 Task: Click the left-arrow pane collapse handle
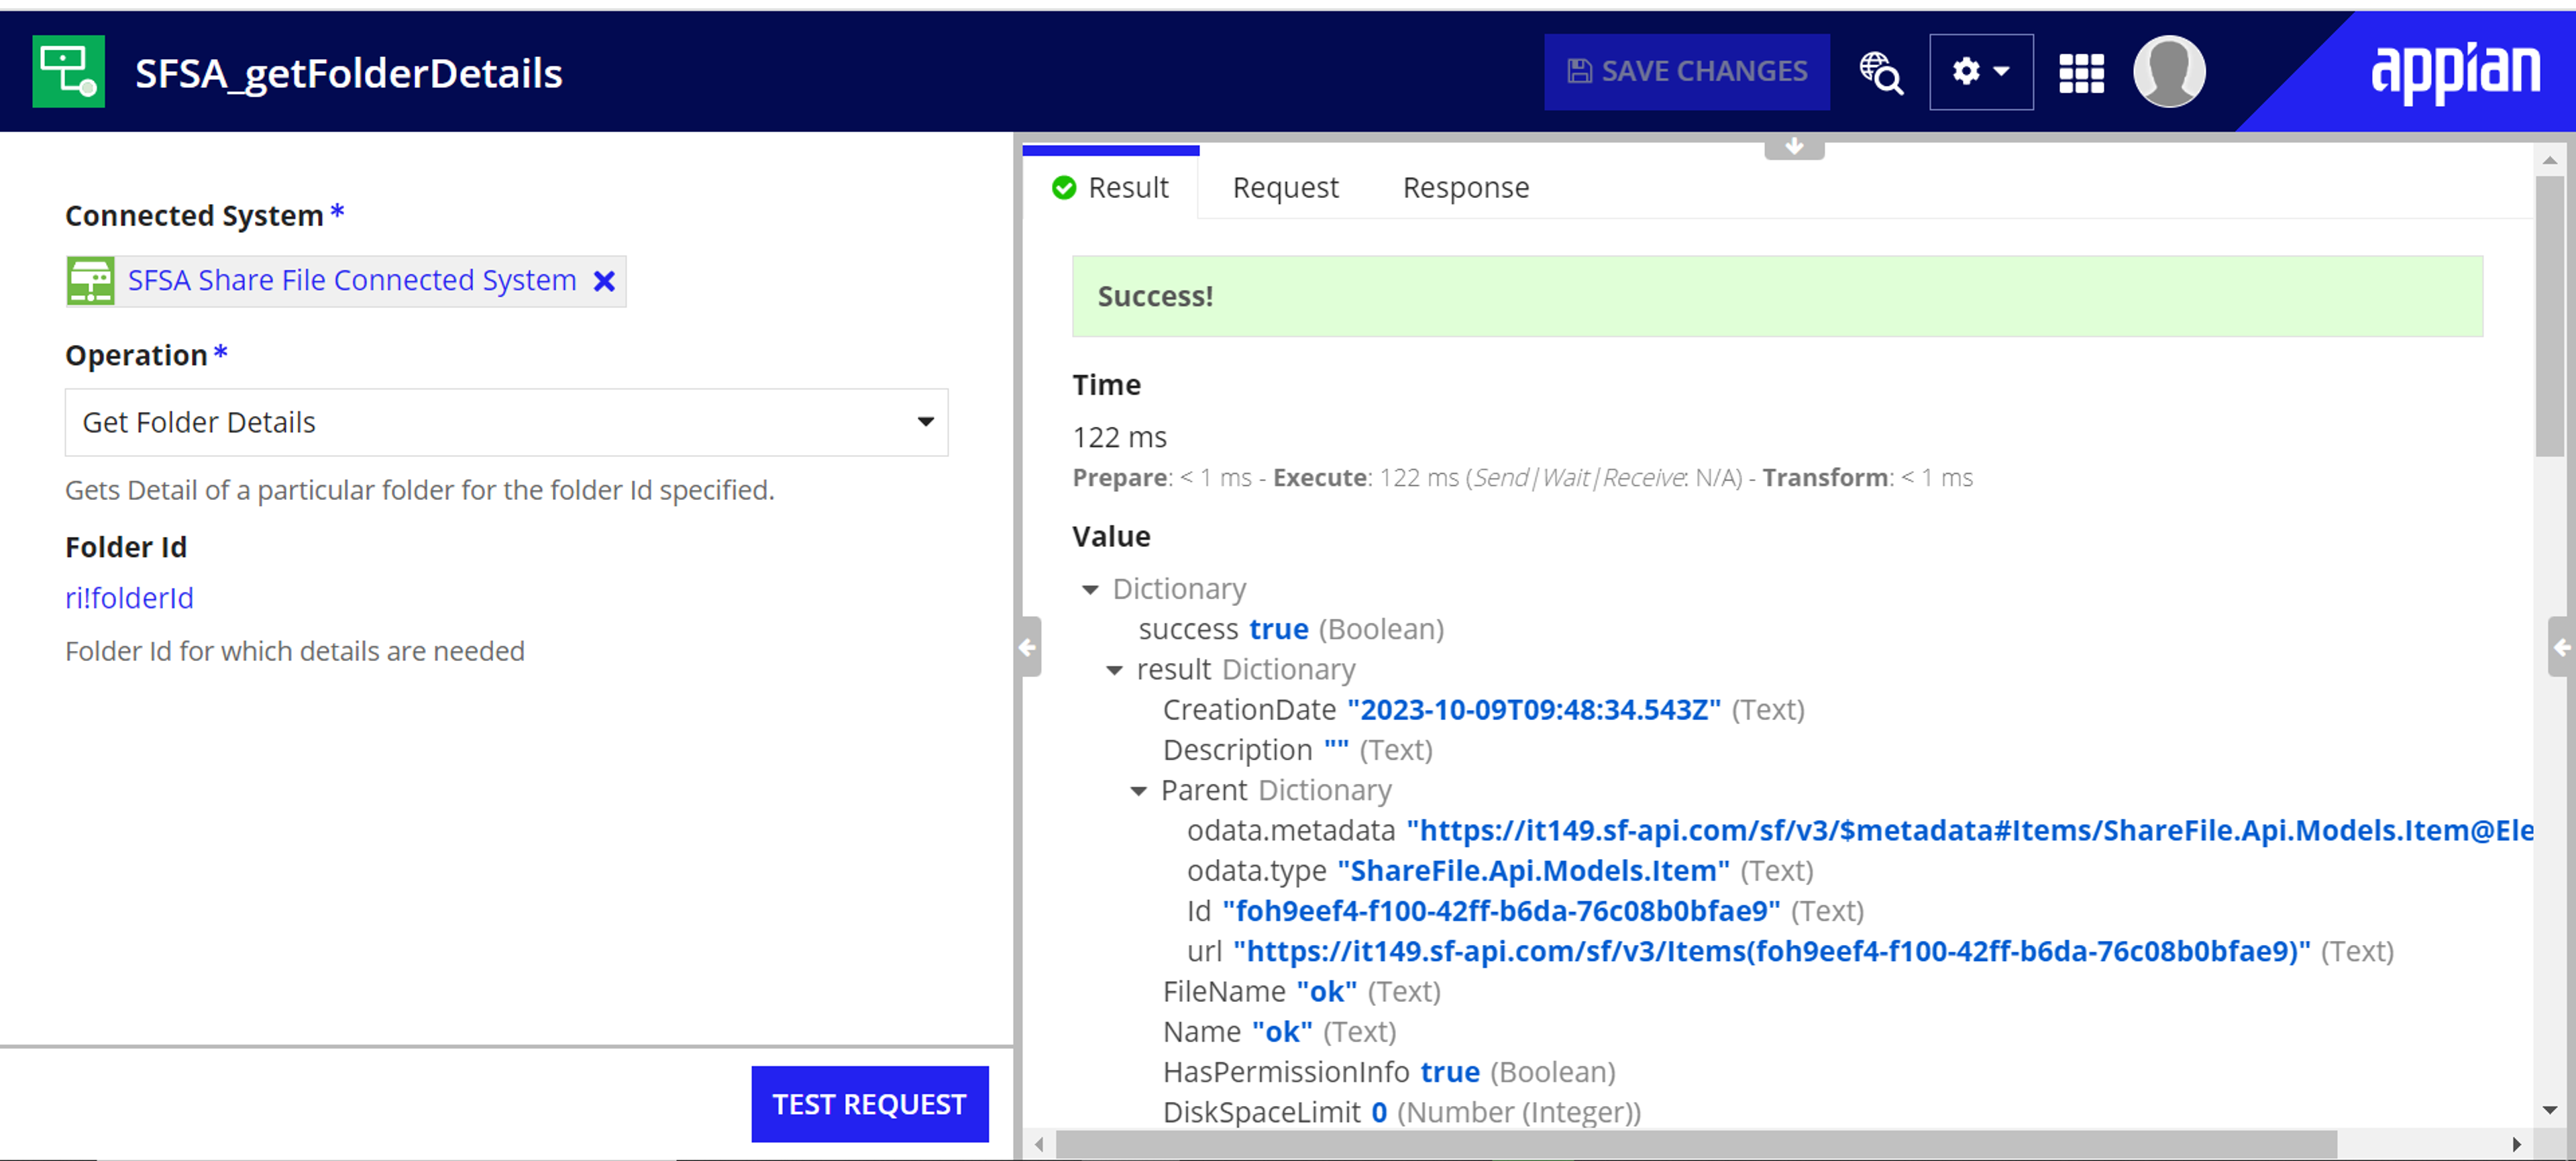(1029, 647)
